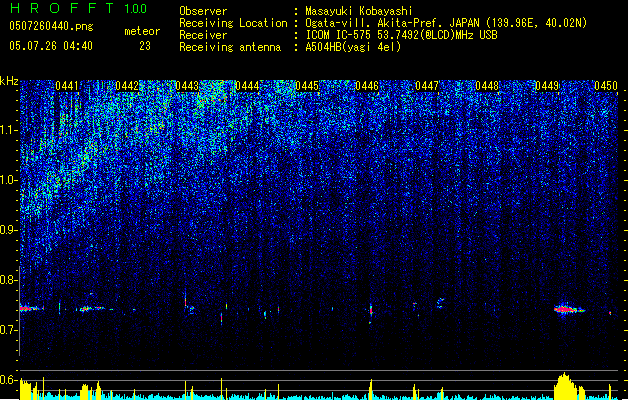Click the 0450 time marker
This screenshot has height=400, width=629.
(606, 86)
